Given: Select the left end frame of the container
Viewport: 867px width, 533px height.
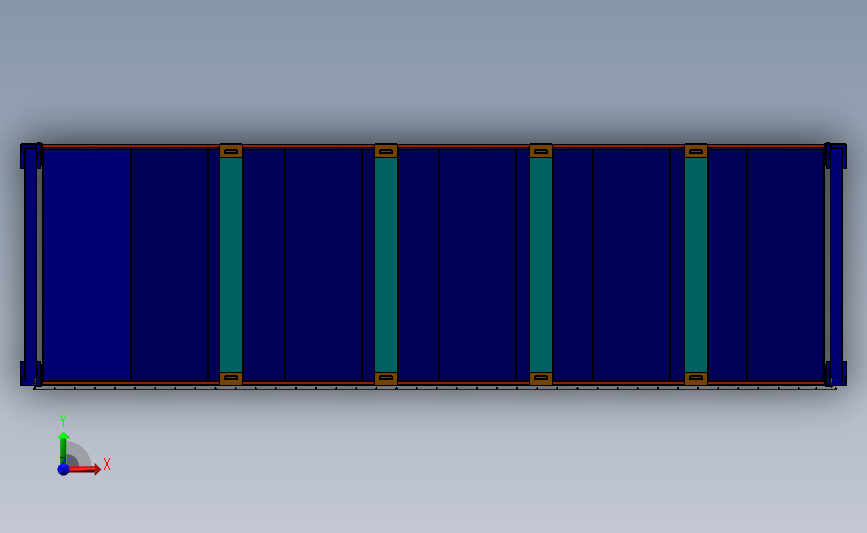Looking at the screenshot, I should point(30,265).
